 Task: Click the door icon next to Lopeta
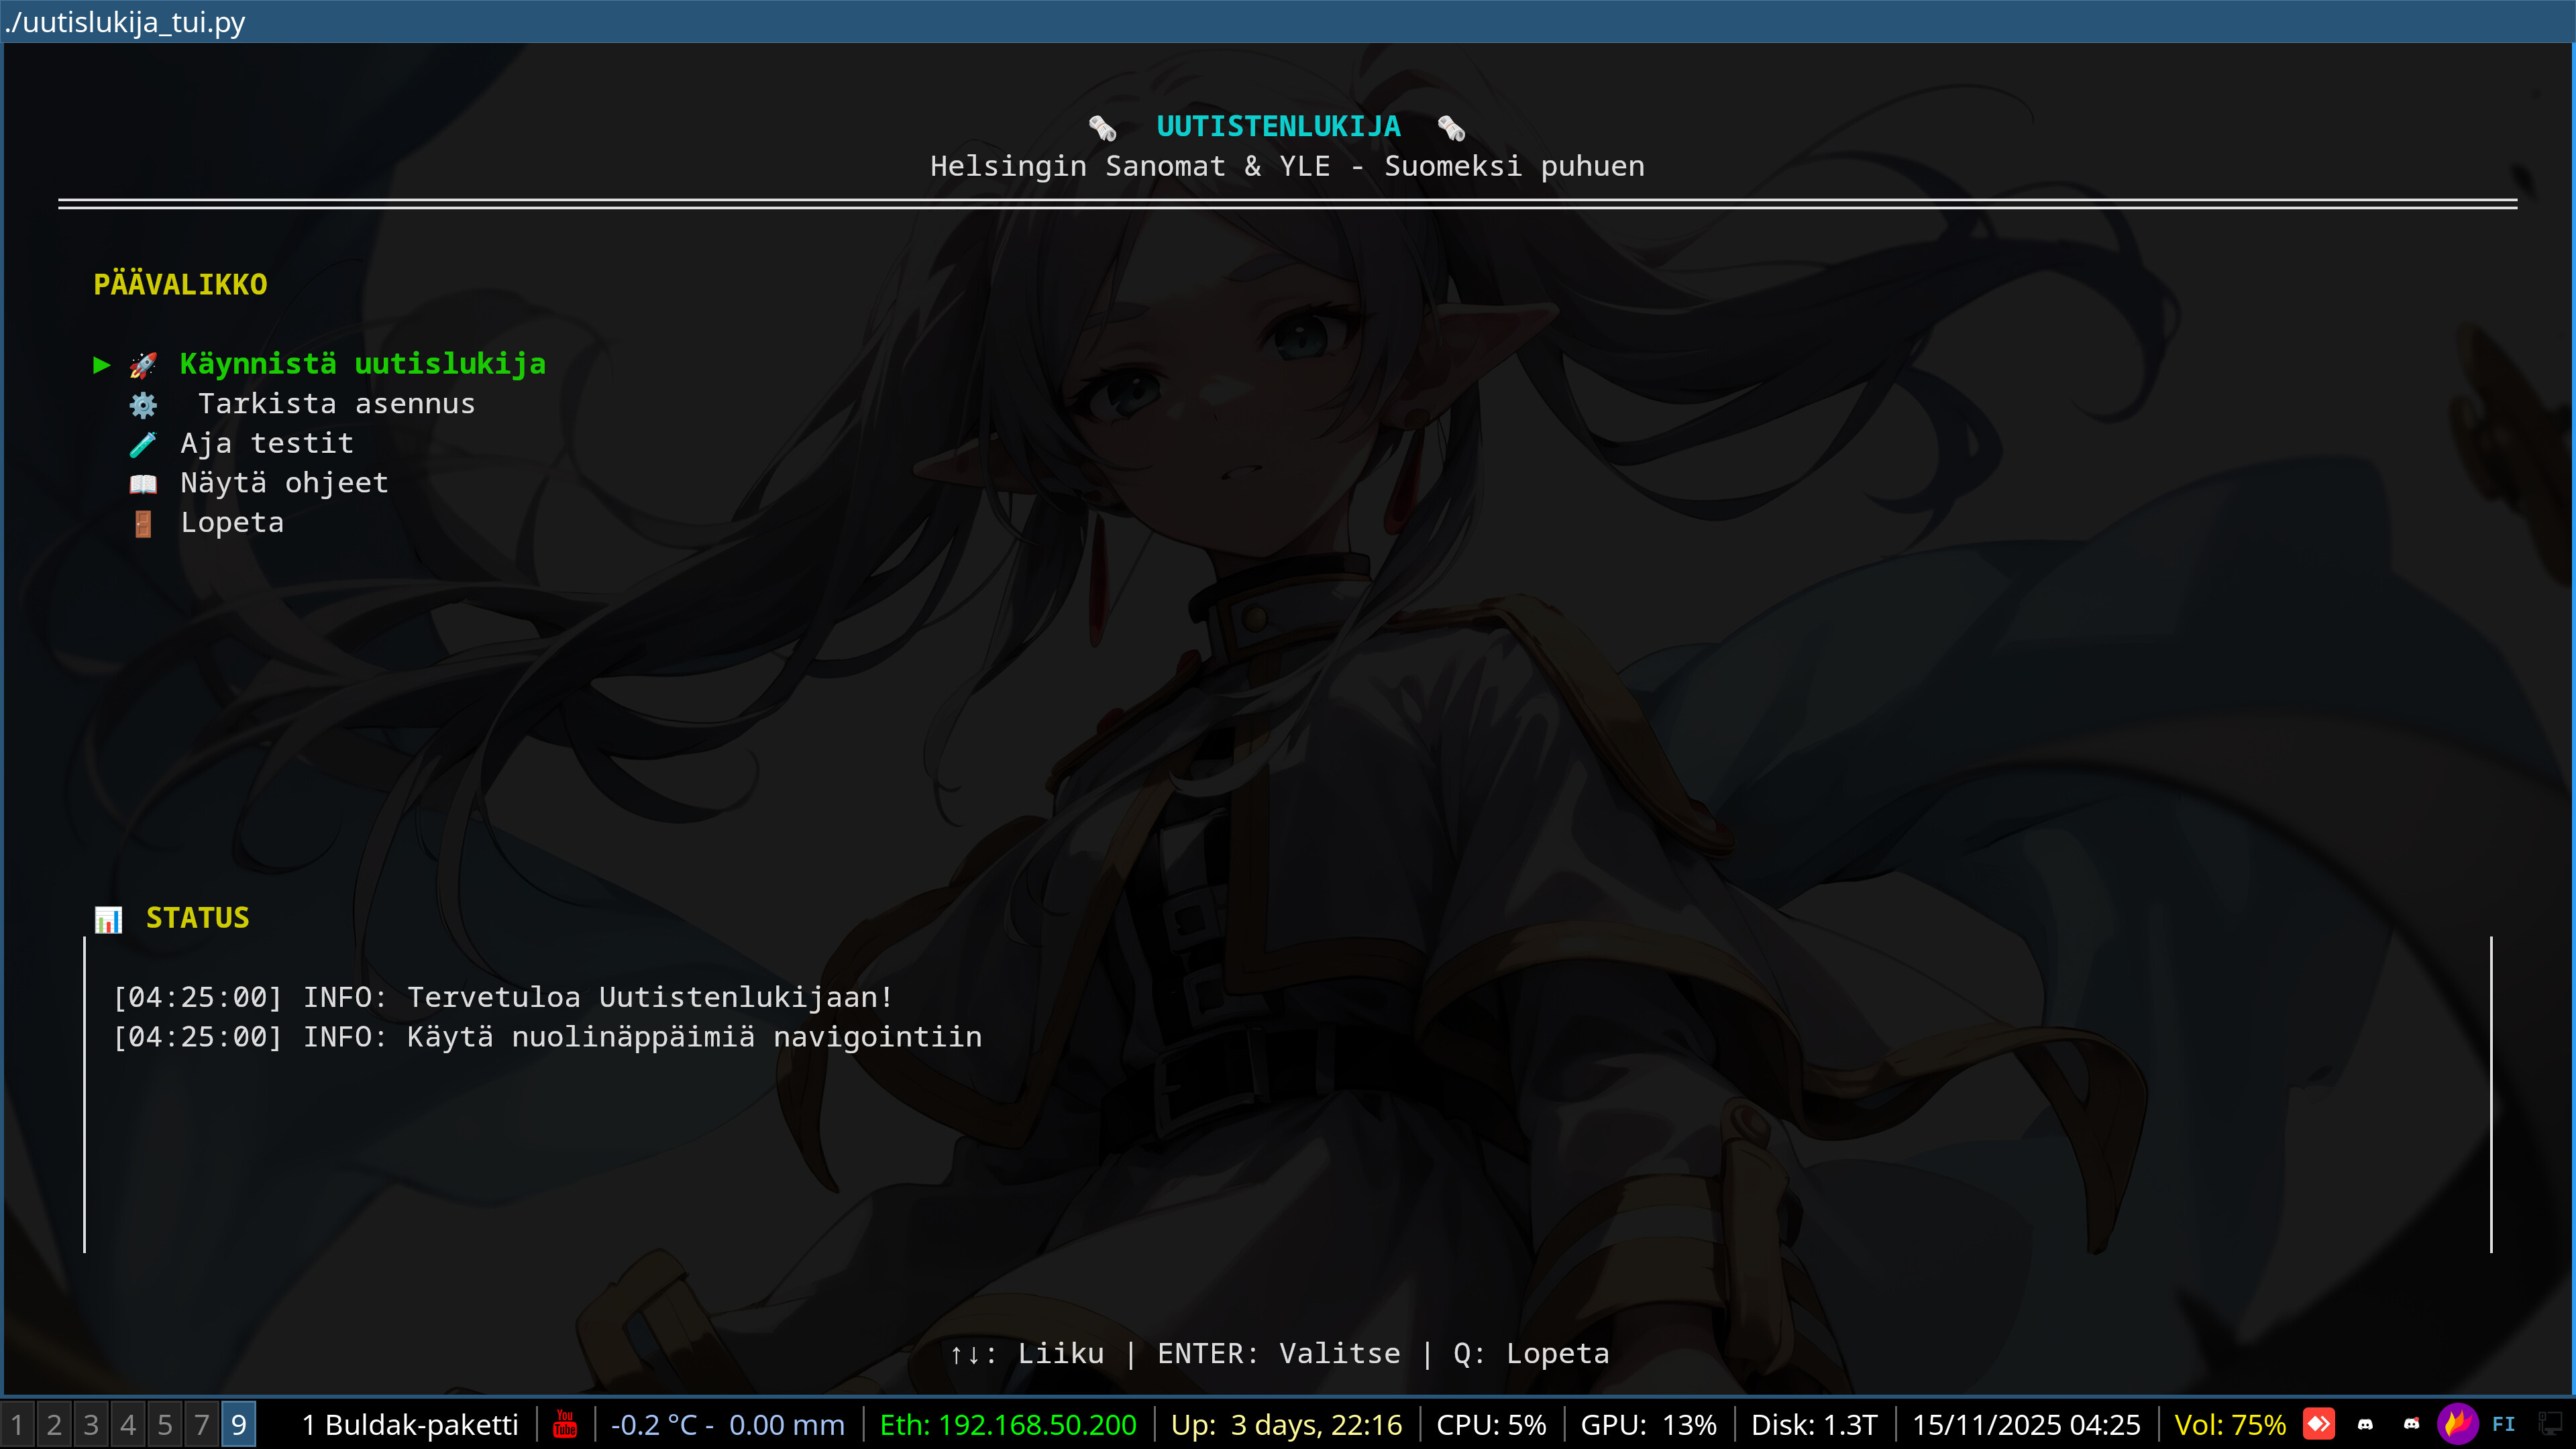coord(143,524)
